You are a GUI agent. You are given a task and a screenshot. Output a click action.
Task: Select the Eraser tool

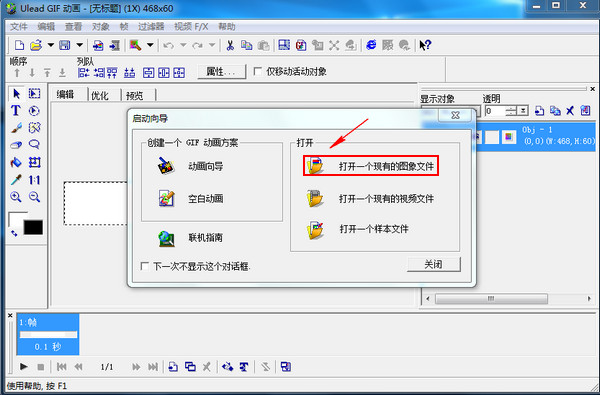16,145
